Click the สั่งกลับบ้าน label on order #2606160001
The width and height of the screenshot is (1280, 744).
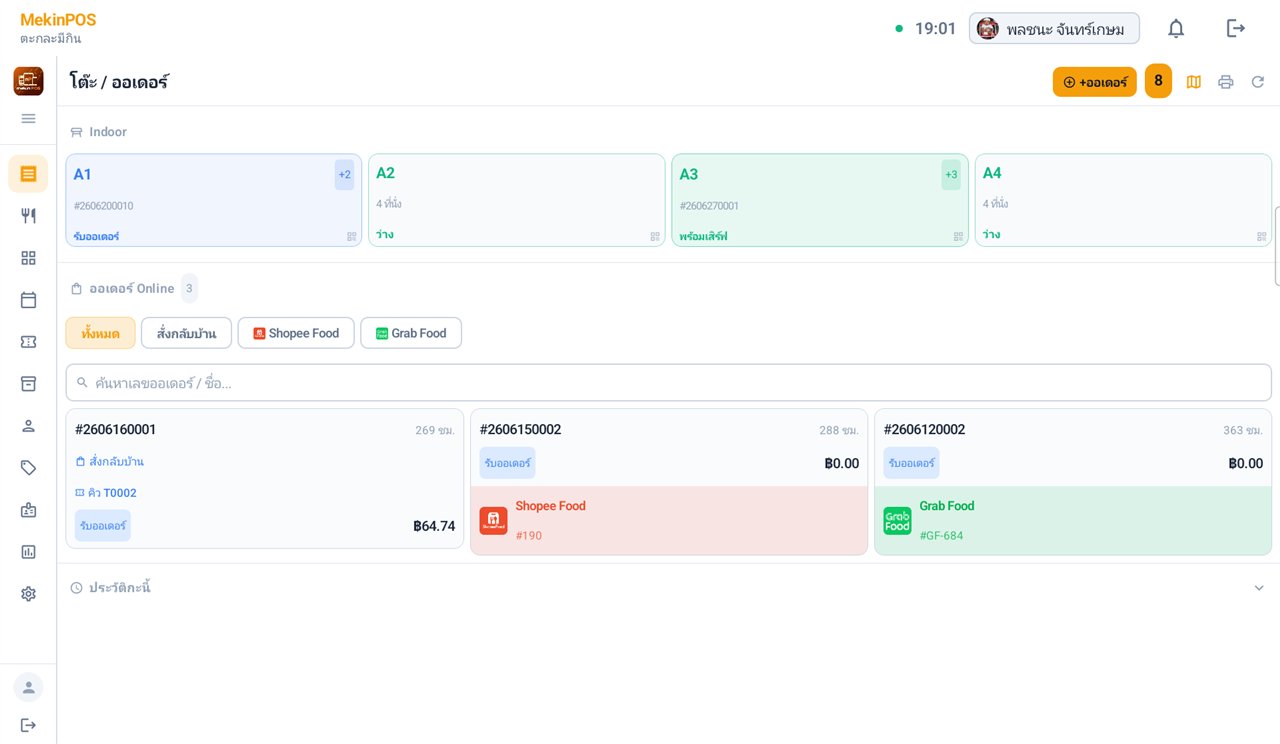116,462
